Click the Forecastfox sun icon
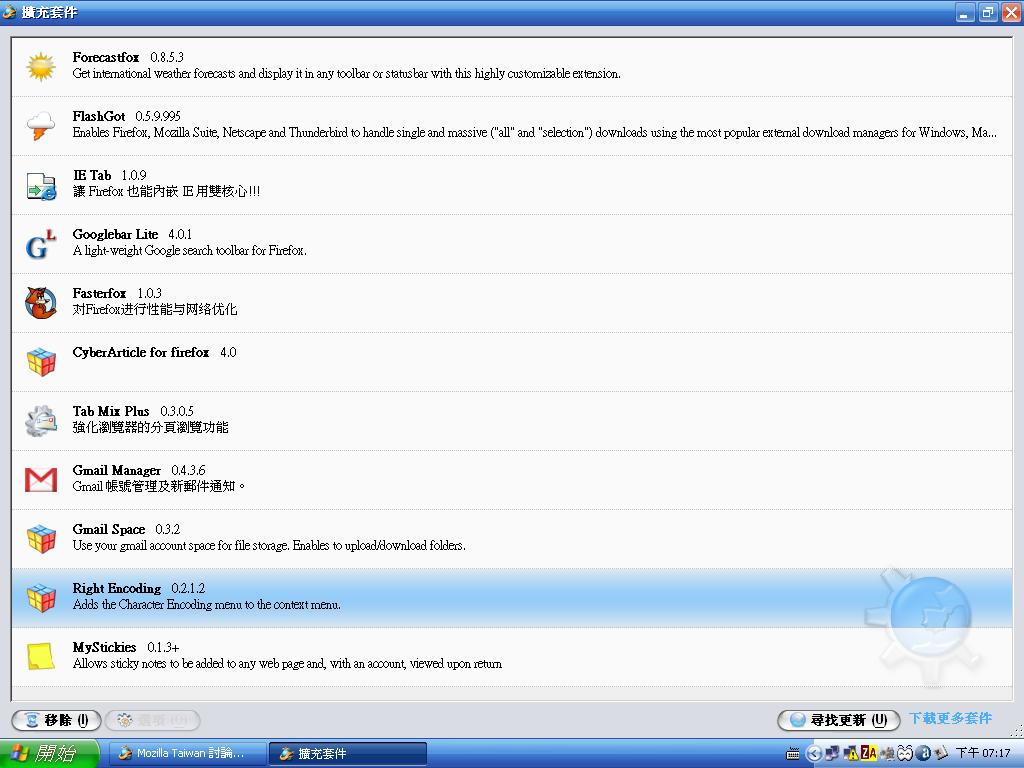Viewport: 1024px width, 768px height. click(41, 67)
